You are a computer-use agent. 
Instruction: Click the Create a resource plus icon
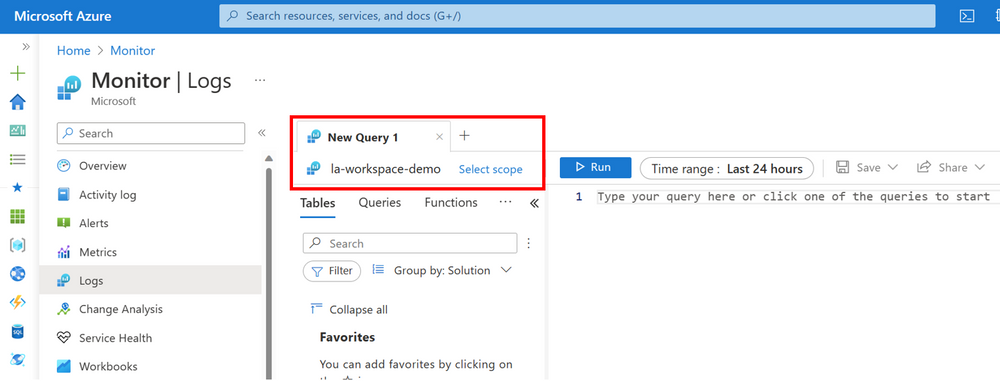pyautogui.click(x=18, y=73)
